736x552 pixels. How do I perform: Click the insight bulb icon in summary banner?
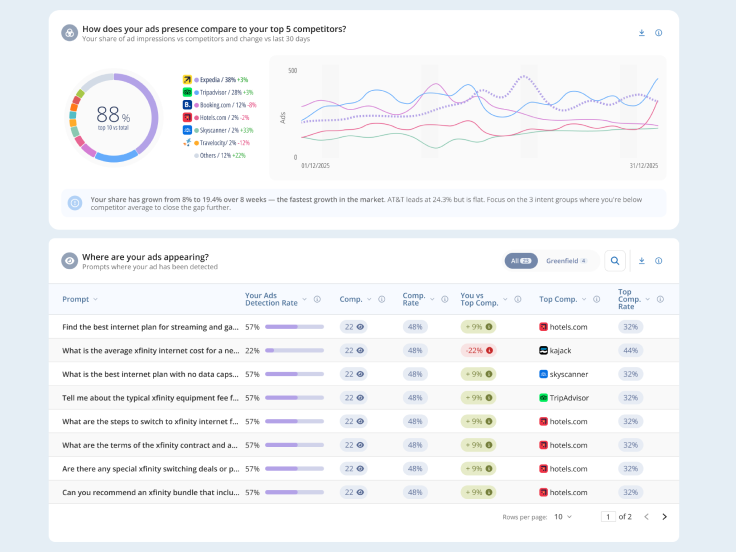click(75, 203)
